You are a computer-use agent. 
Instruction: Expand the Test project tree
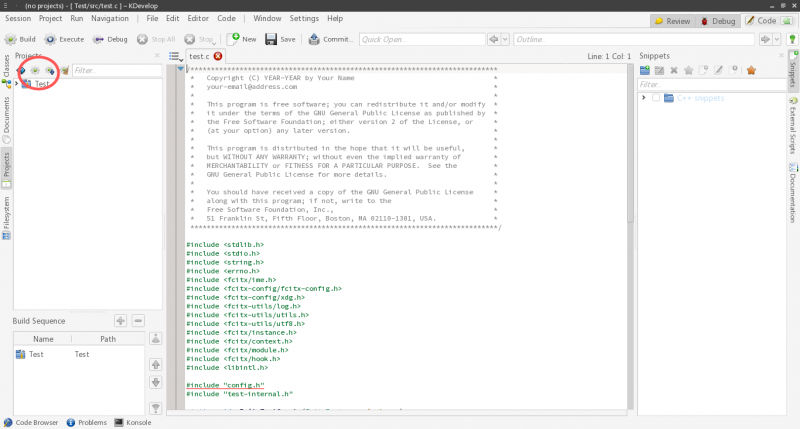point(17,84)
